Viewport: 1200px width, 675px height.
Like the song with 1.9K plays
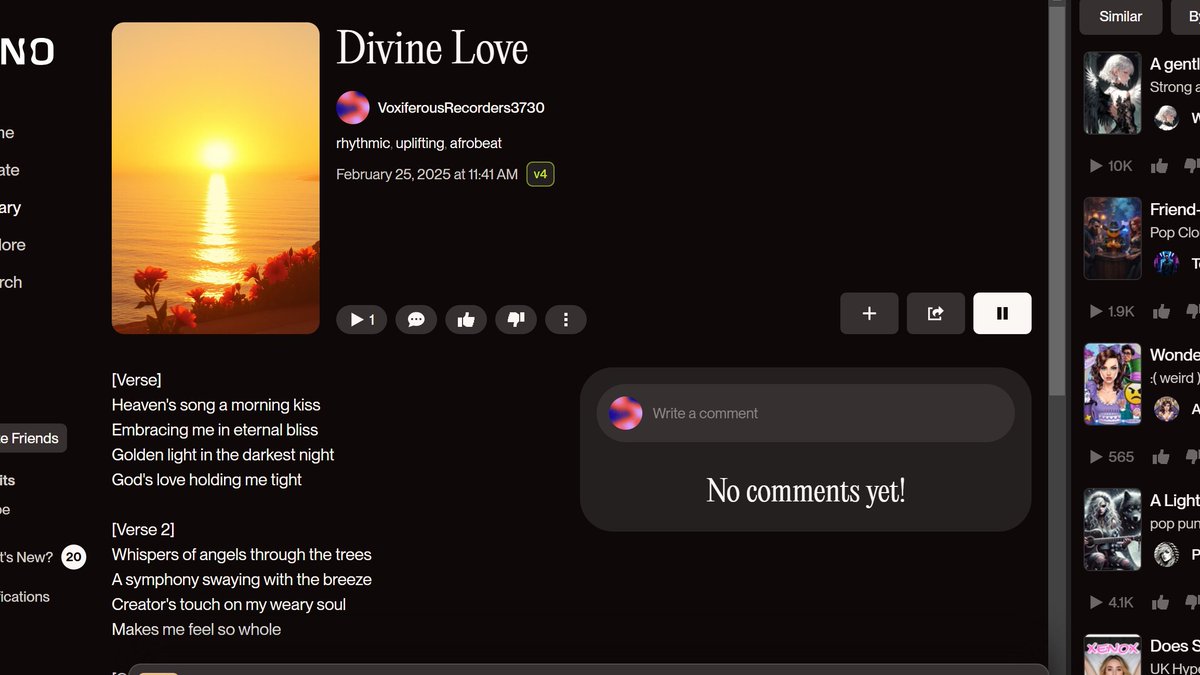point(1161,311)
